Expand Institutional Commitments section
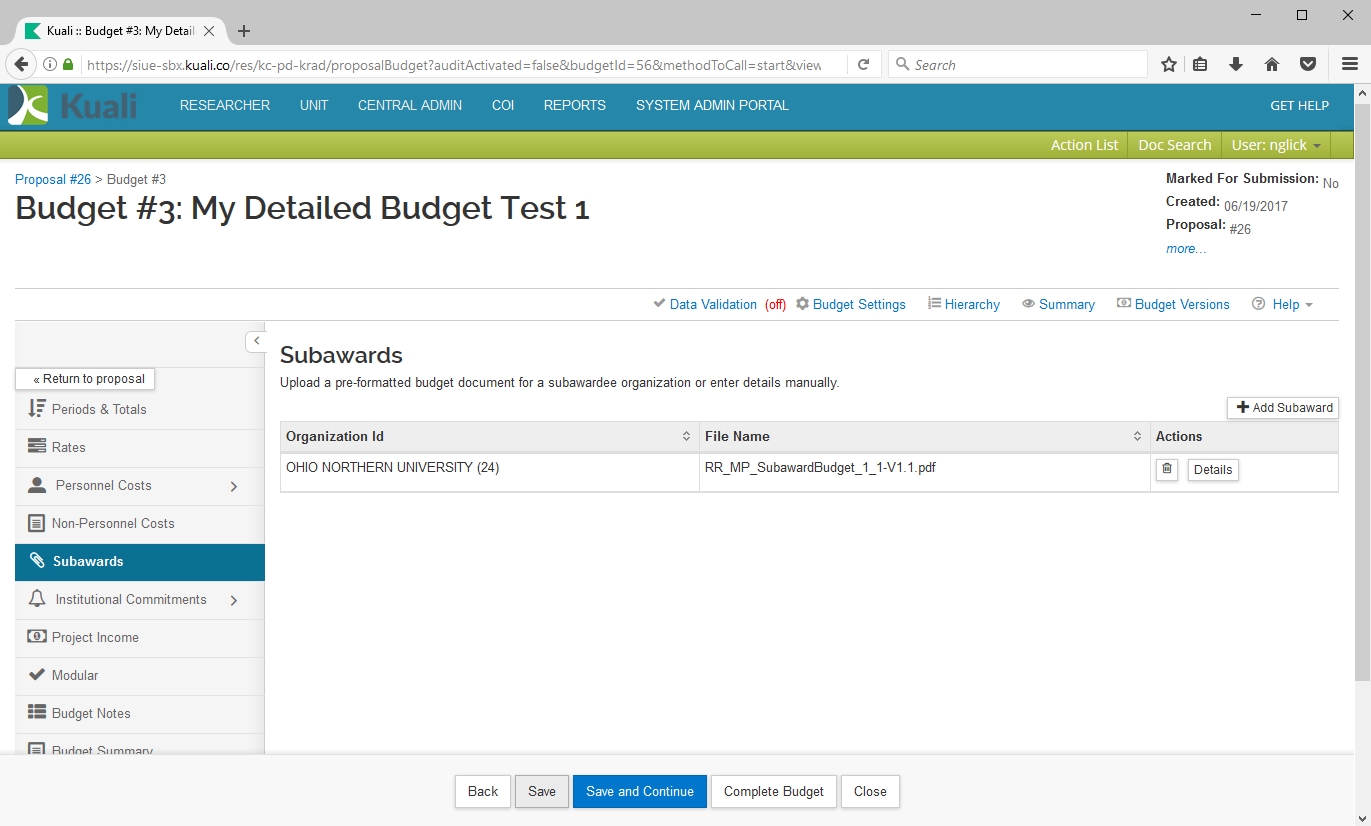Screen dimensions: 1371x826 (x=234, y=600)
